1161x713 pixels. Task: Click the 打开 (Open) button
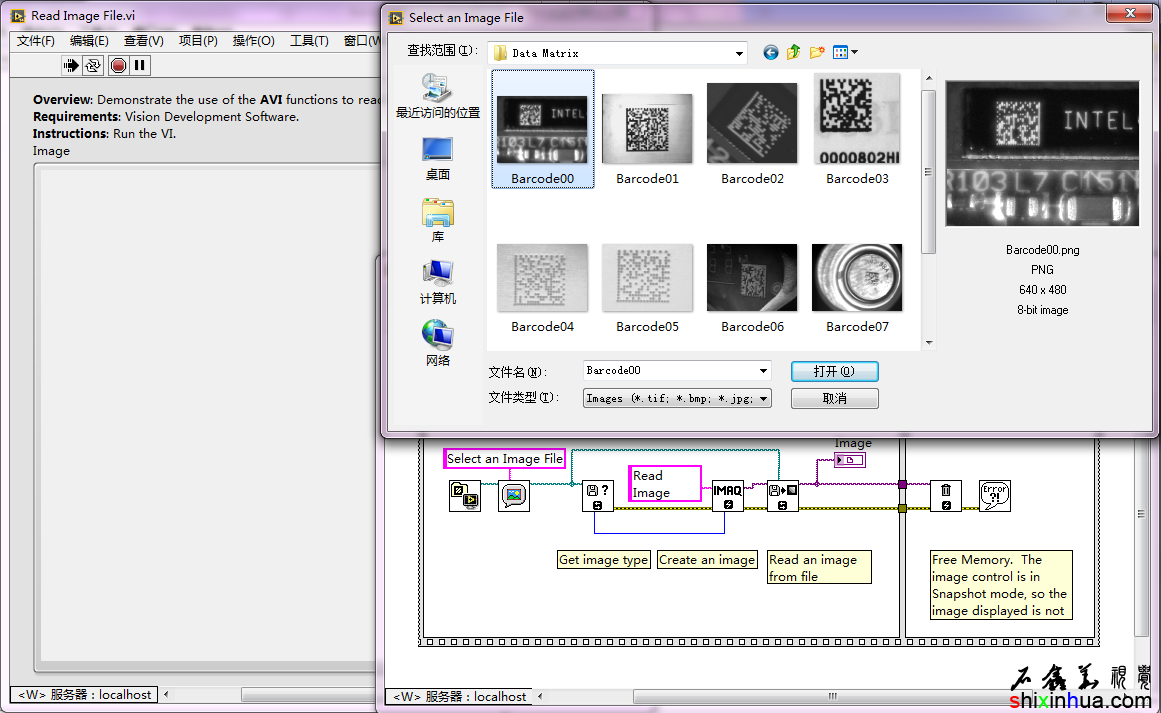coord(834,371)
